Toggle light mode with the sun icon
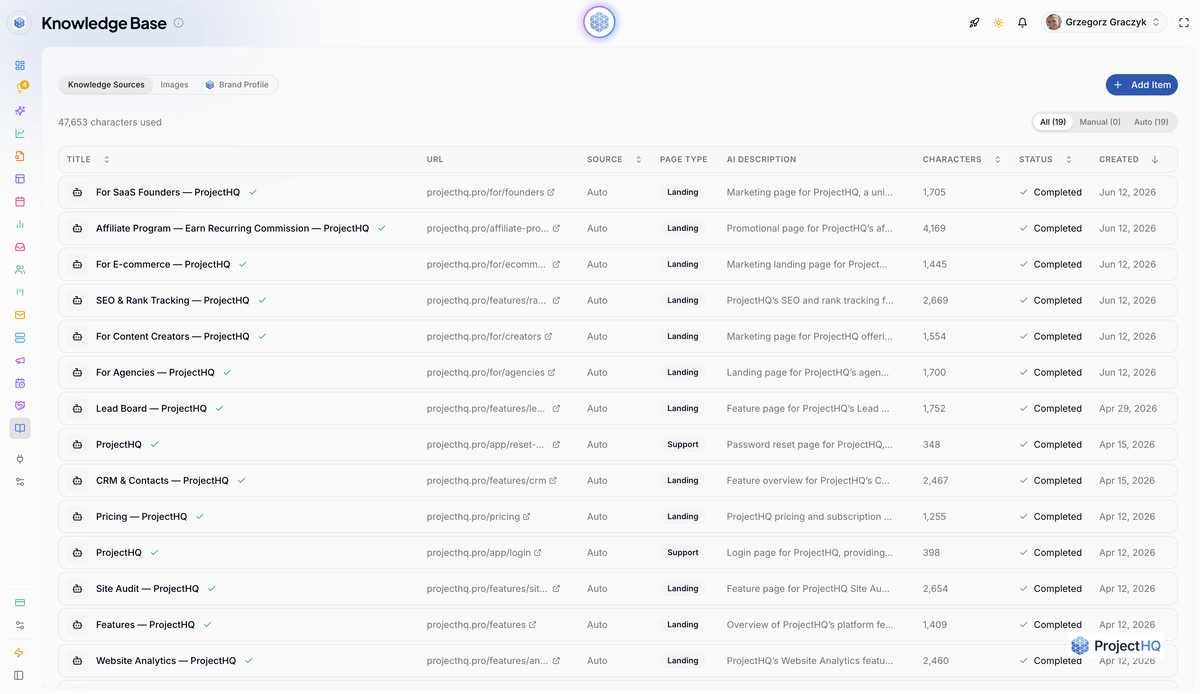 [998, 22]
